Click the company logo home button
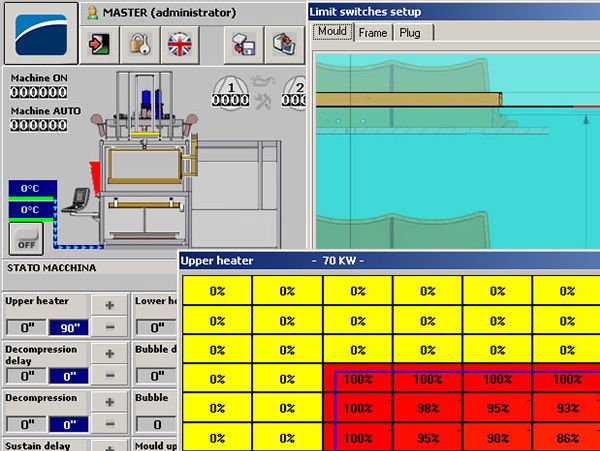This screenshot has height=451, width=600. [38, 33]
